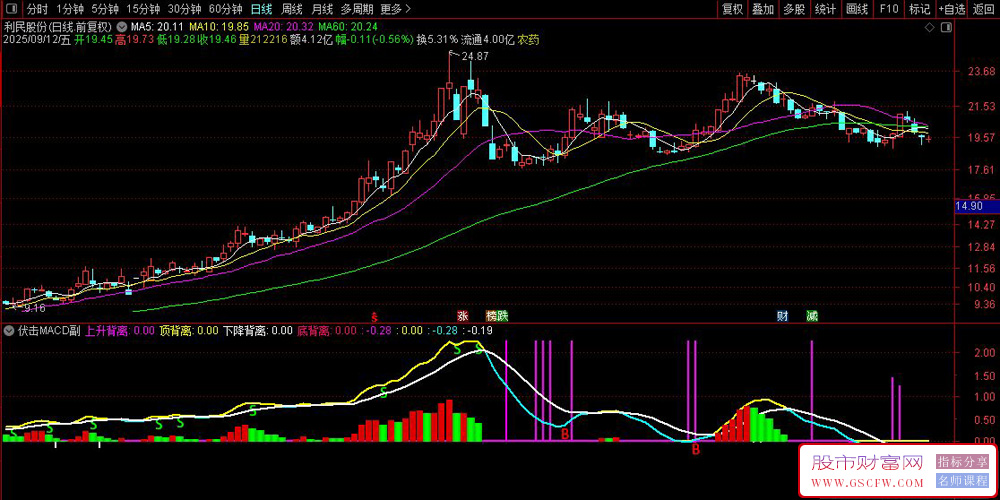The width and height of the screenshot is (1000, 500).
Task: Switch to the 5分钟 chart
Action: 105,9
